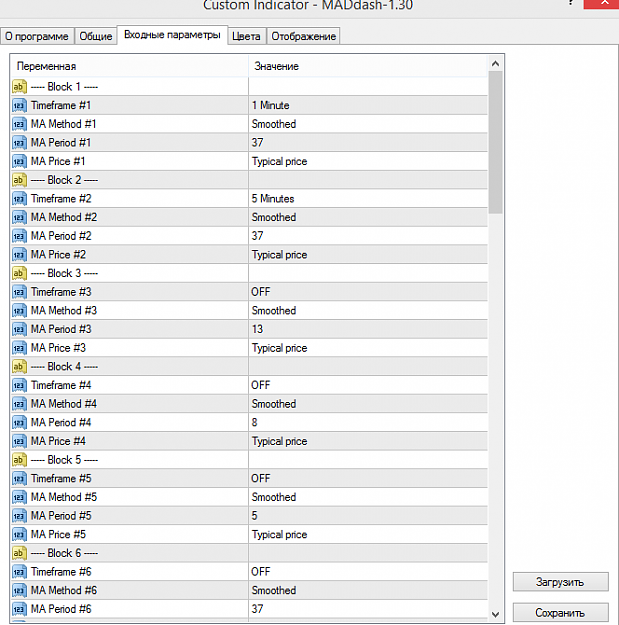Click the numeric icon beside MA Price #3

19,348
